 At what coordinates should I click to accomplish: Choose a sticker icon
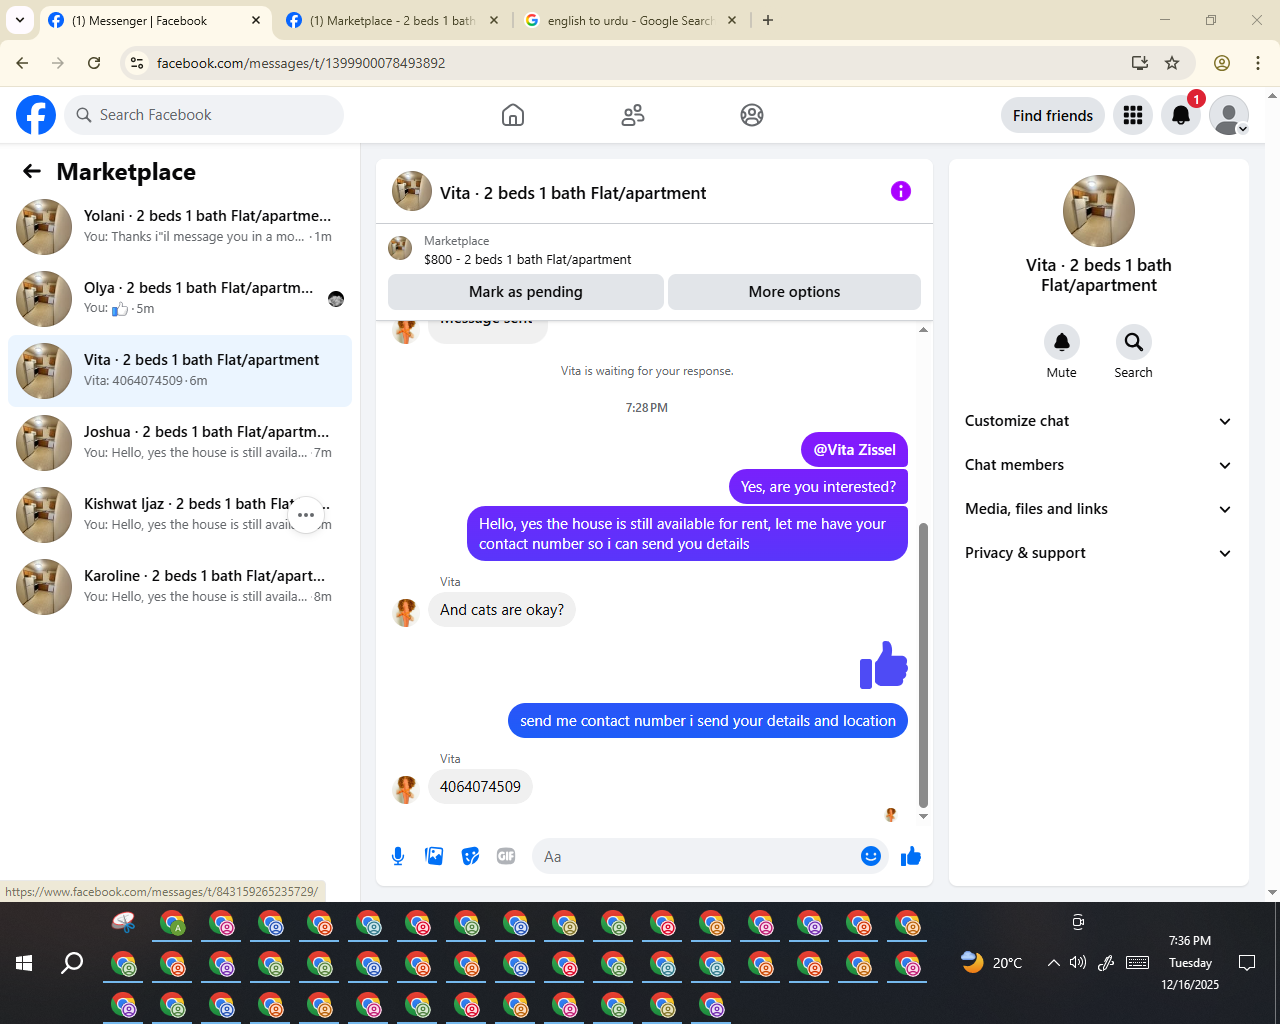470,856
